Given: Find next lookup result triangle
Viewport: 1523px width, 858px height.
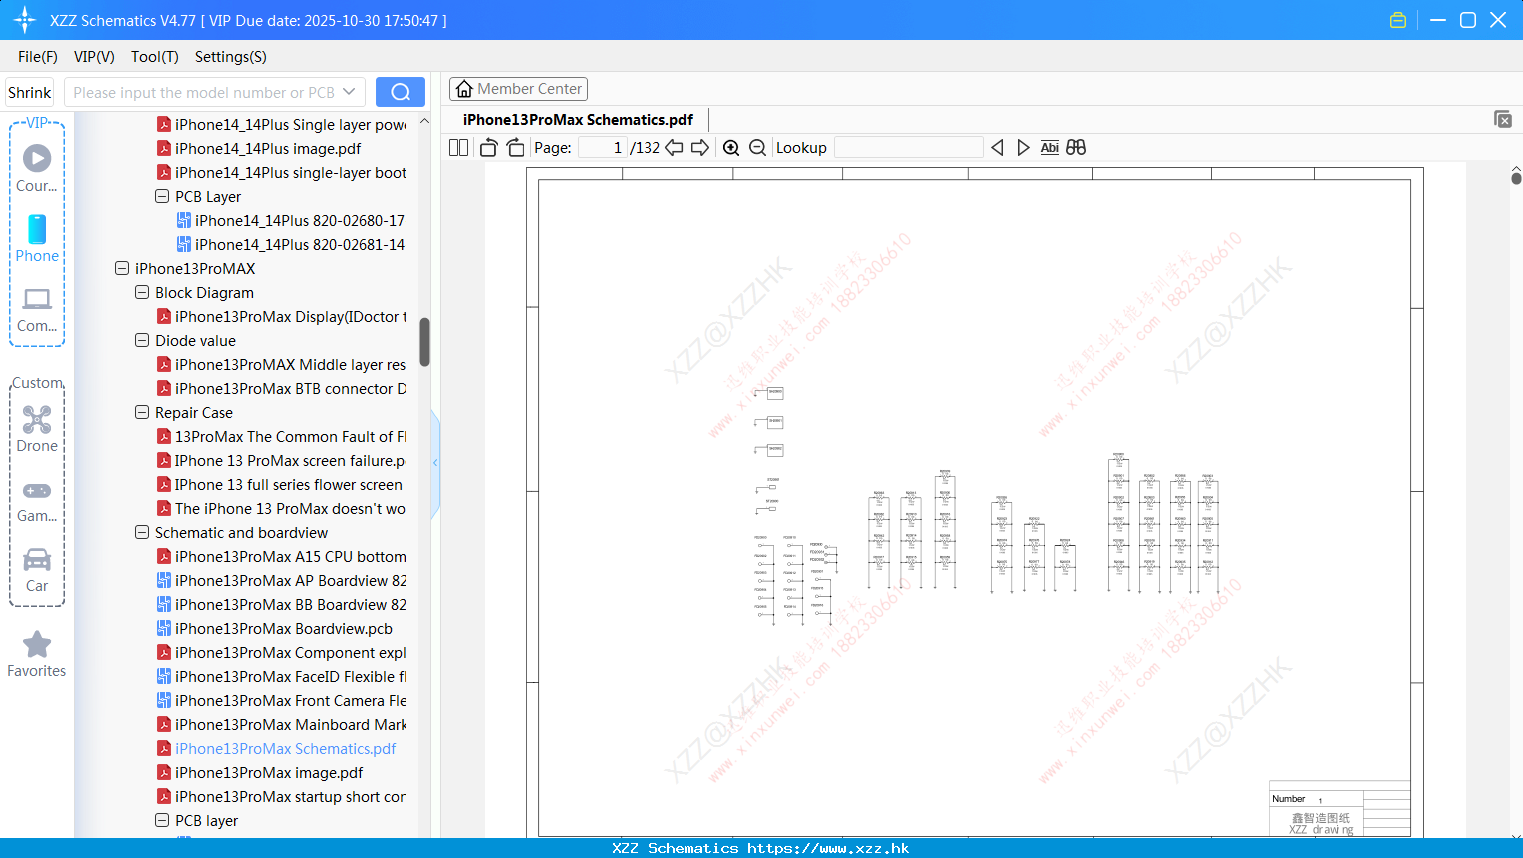Looking at the screenshot, I should click(1023, 148).
